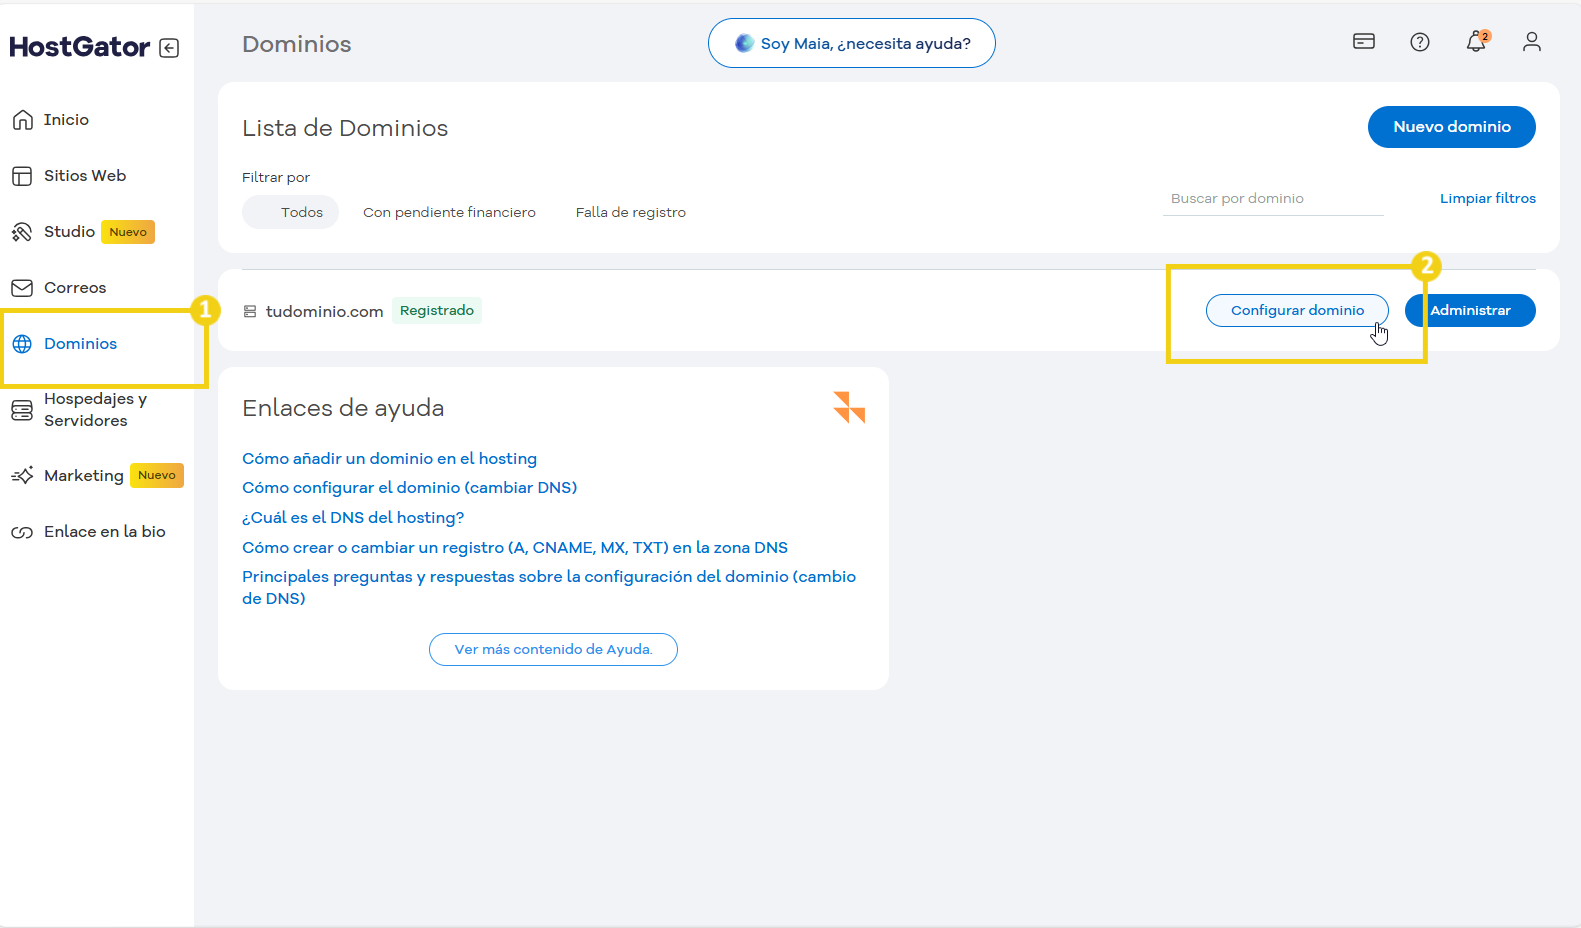This screenshot has width=1581, height=928.
Task: Click the Dominios globe icon
Action: pos(22,344)
